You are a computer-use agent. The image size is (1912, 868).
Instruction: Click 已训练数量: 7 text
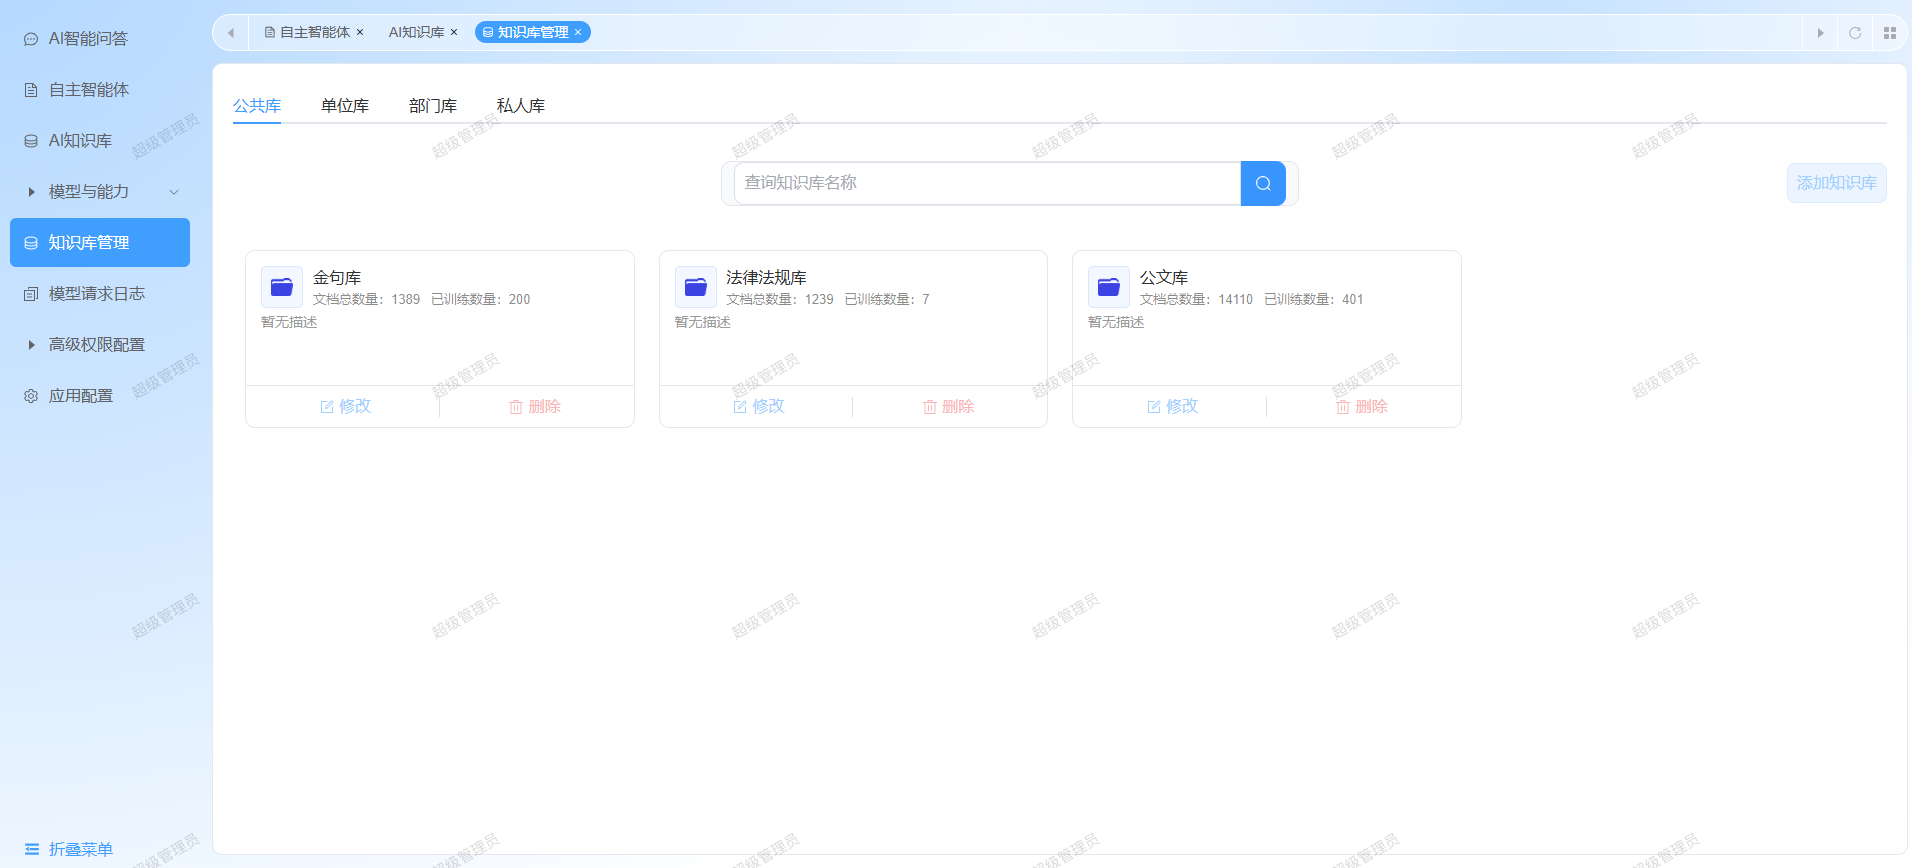click(x=887, y=299)
